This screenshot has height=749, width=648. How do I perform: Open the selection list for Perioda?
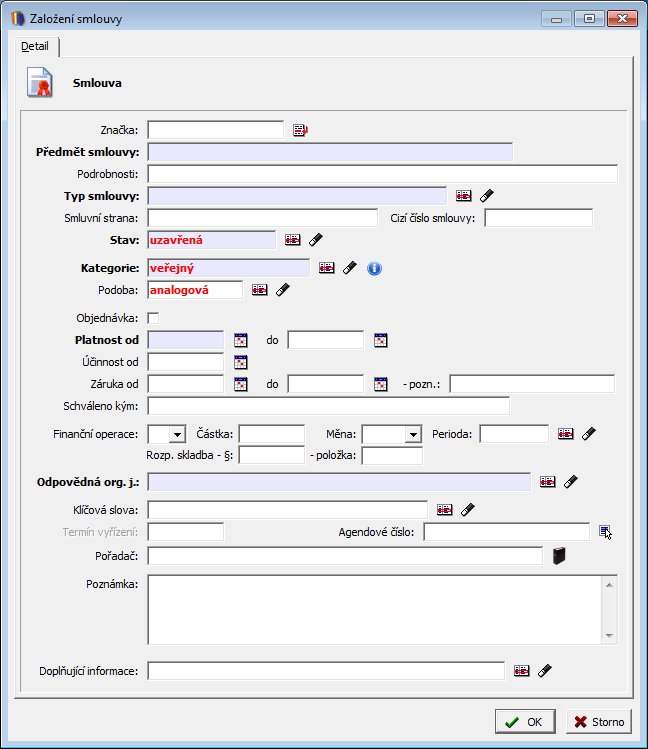565,434
